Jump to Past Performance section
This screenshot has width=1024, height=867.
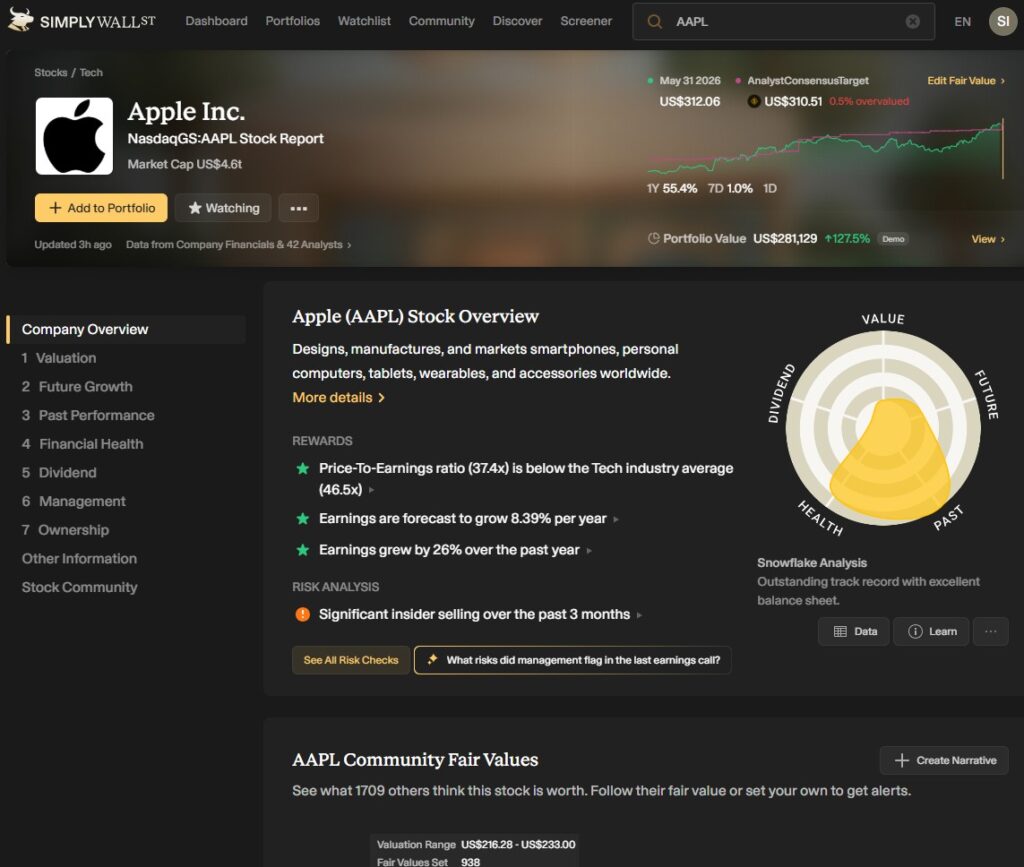pos(88,416)
